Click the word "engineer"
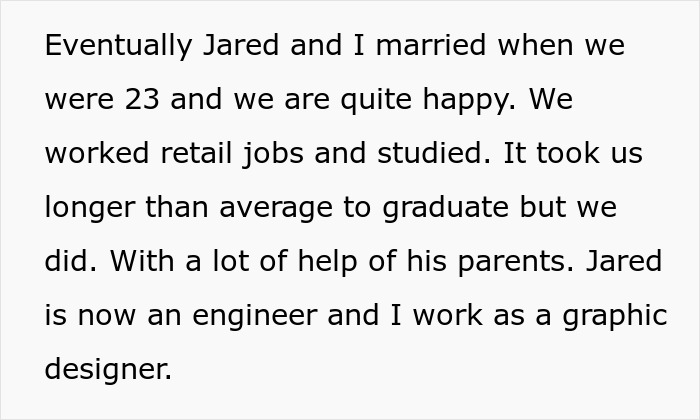This screenshot has height=420, width=700. tap(254, 316)
